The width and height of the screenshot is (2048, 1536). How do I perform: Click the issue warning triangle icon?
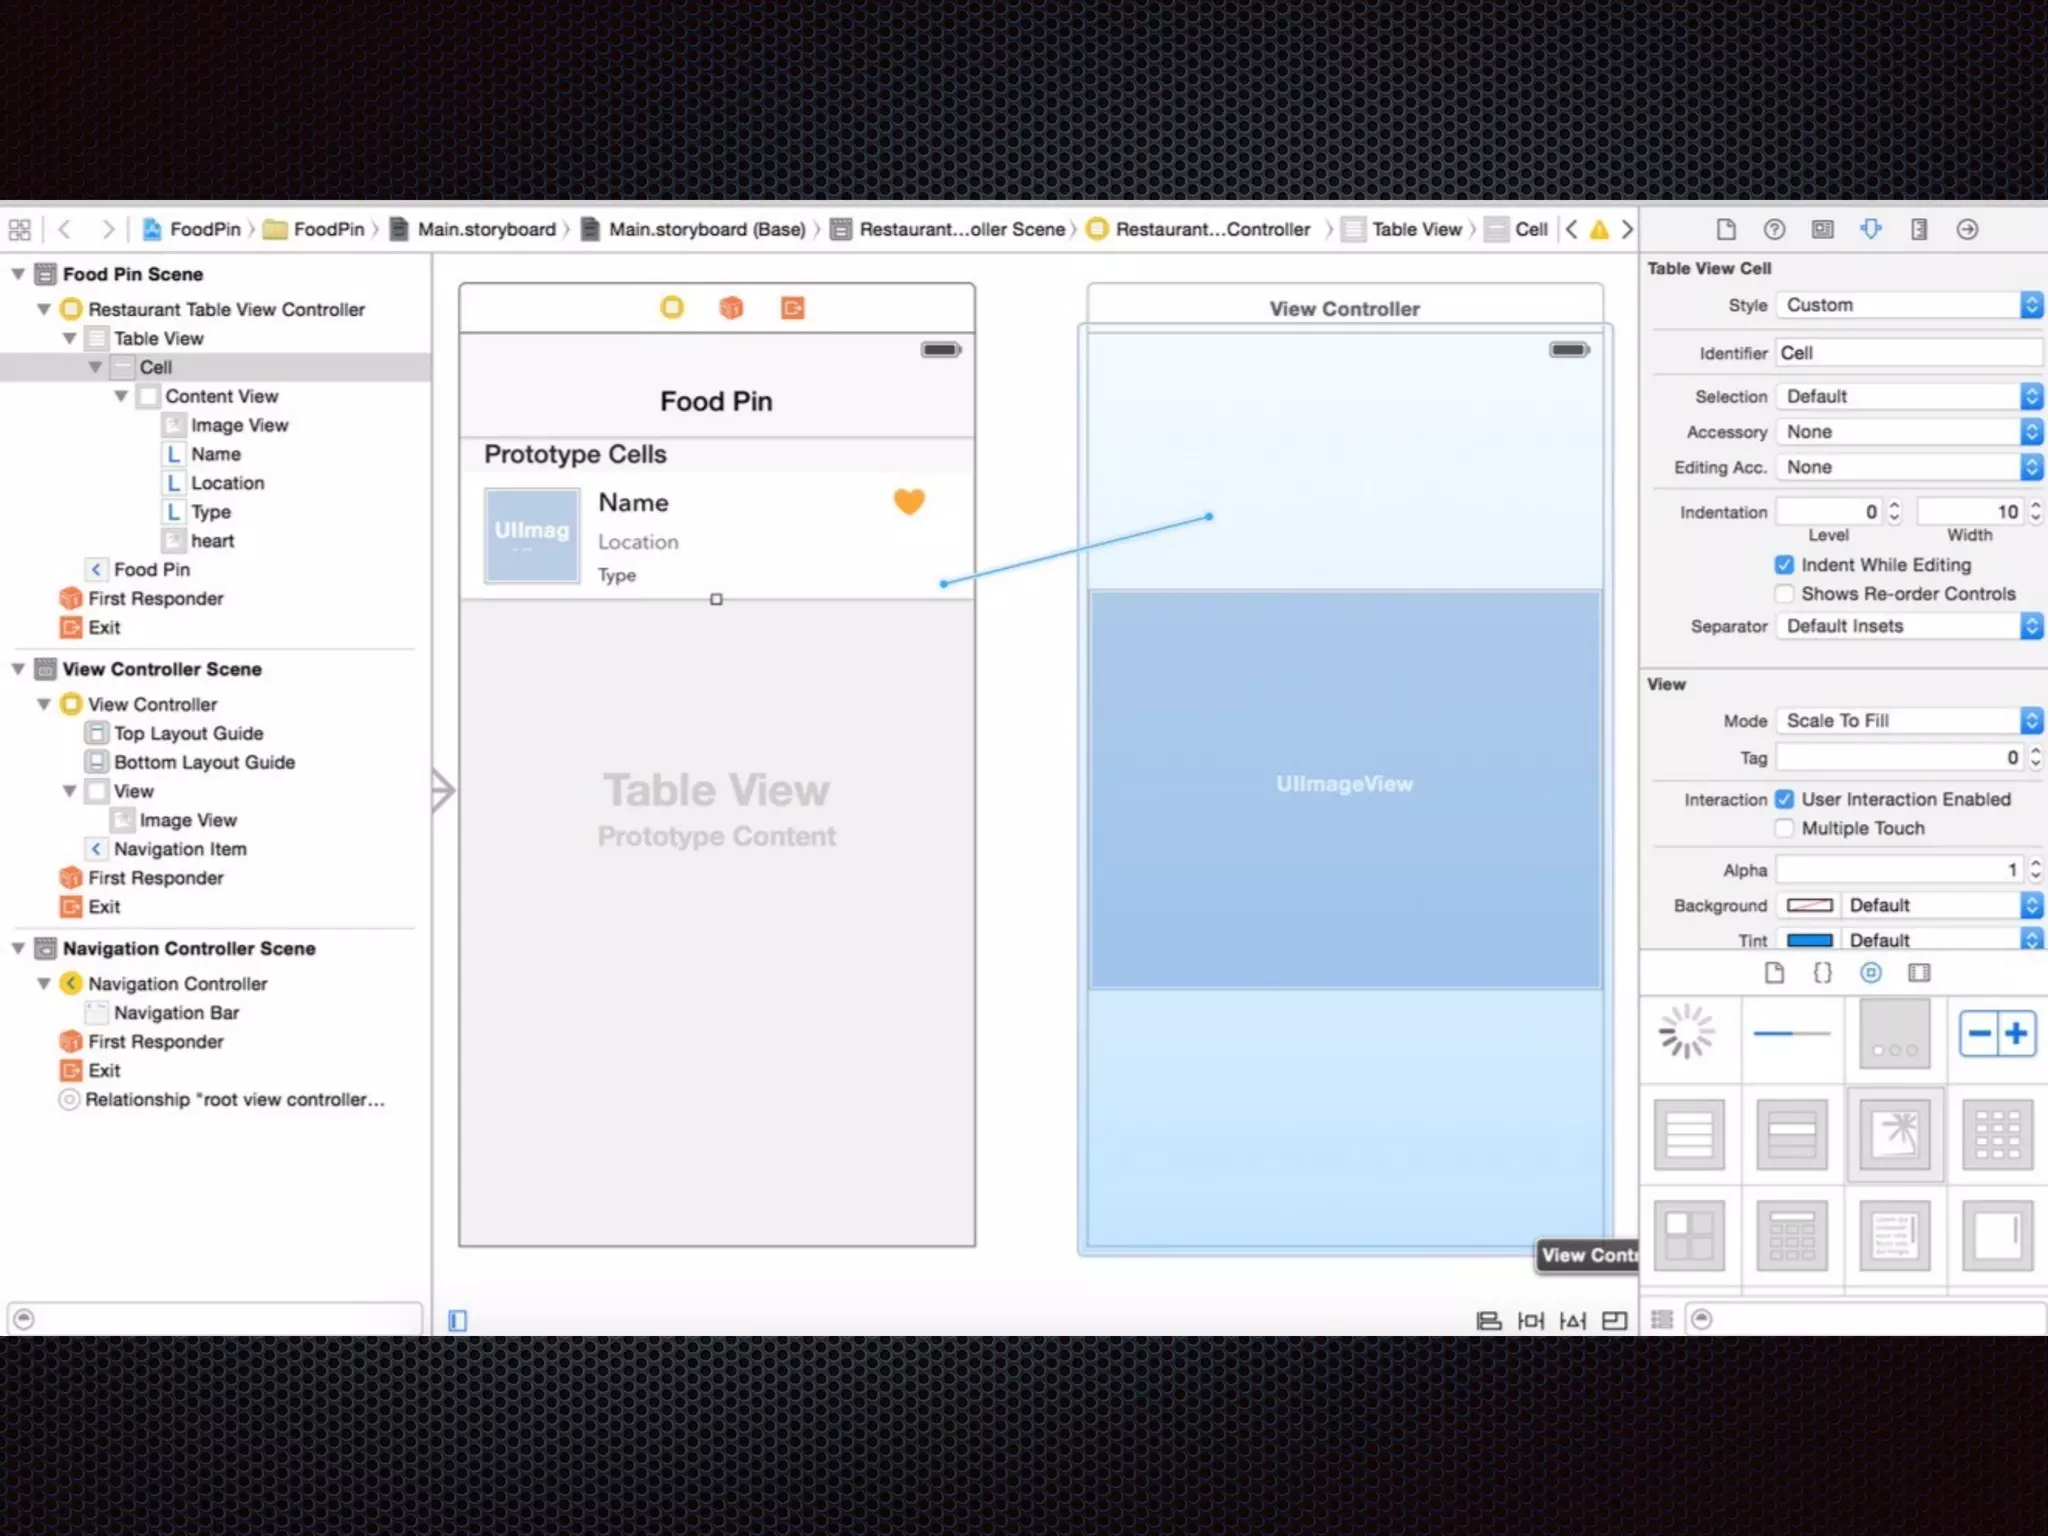pyautogui.click(x=1599, y=230)
